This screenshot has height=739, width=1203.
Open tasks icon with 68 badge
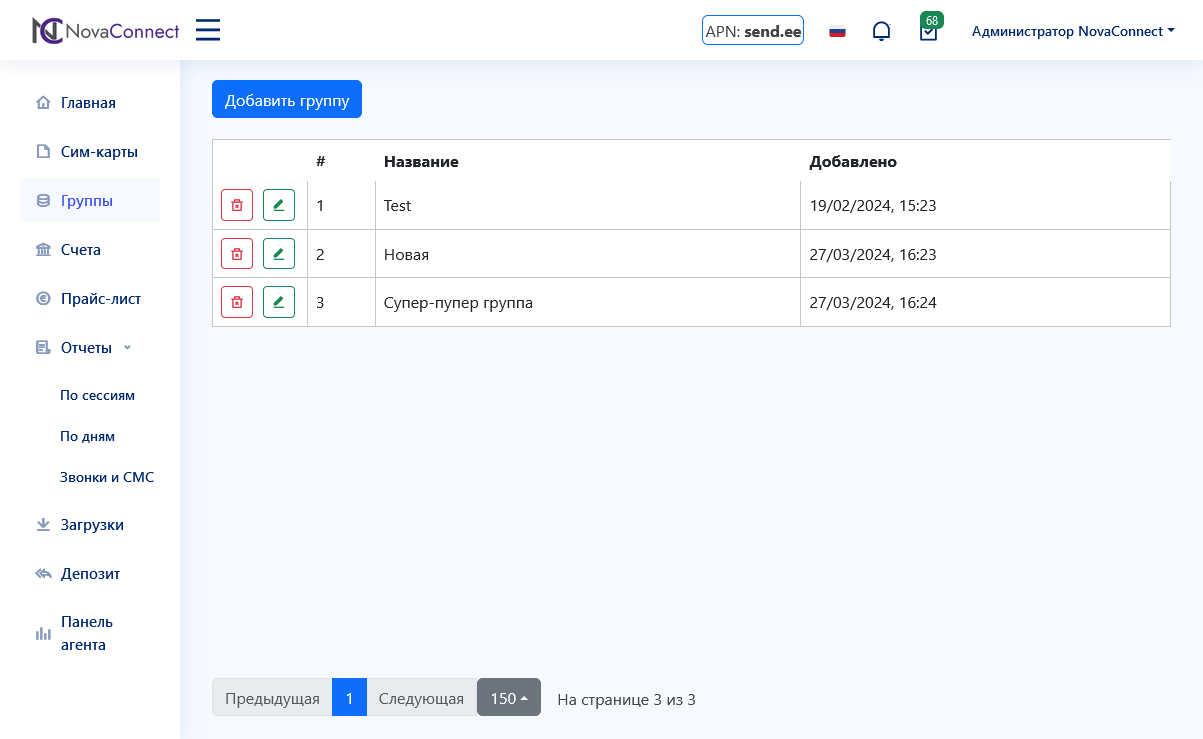pos(928,31)
